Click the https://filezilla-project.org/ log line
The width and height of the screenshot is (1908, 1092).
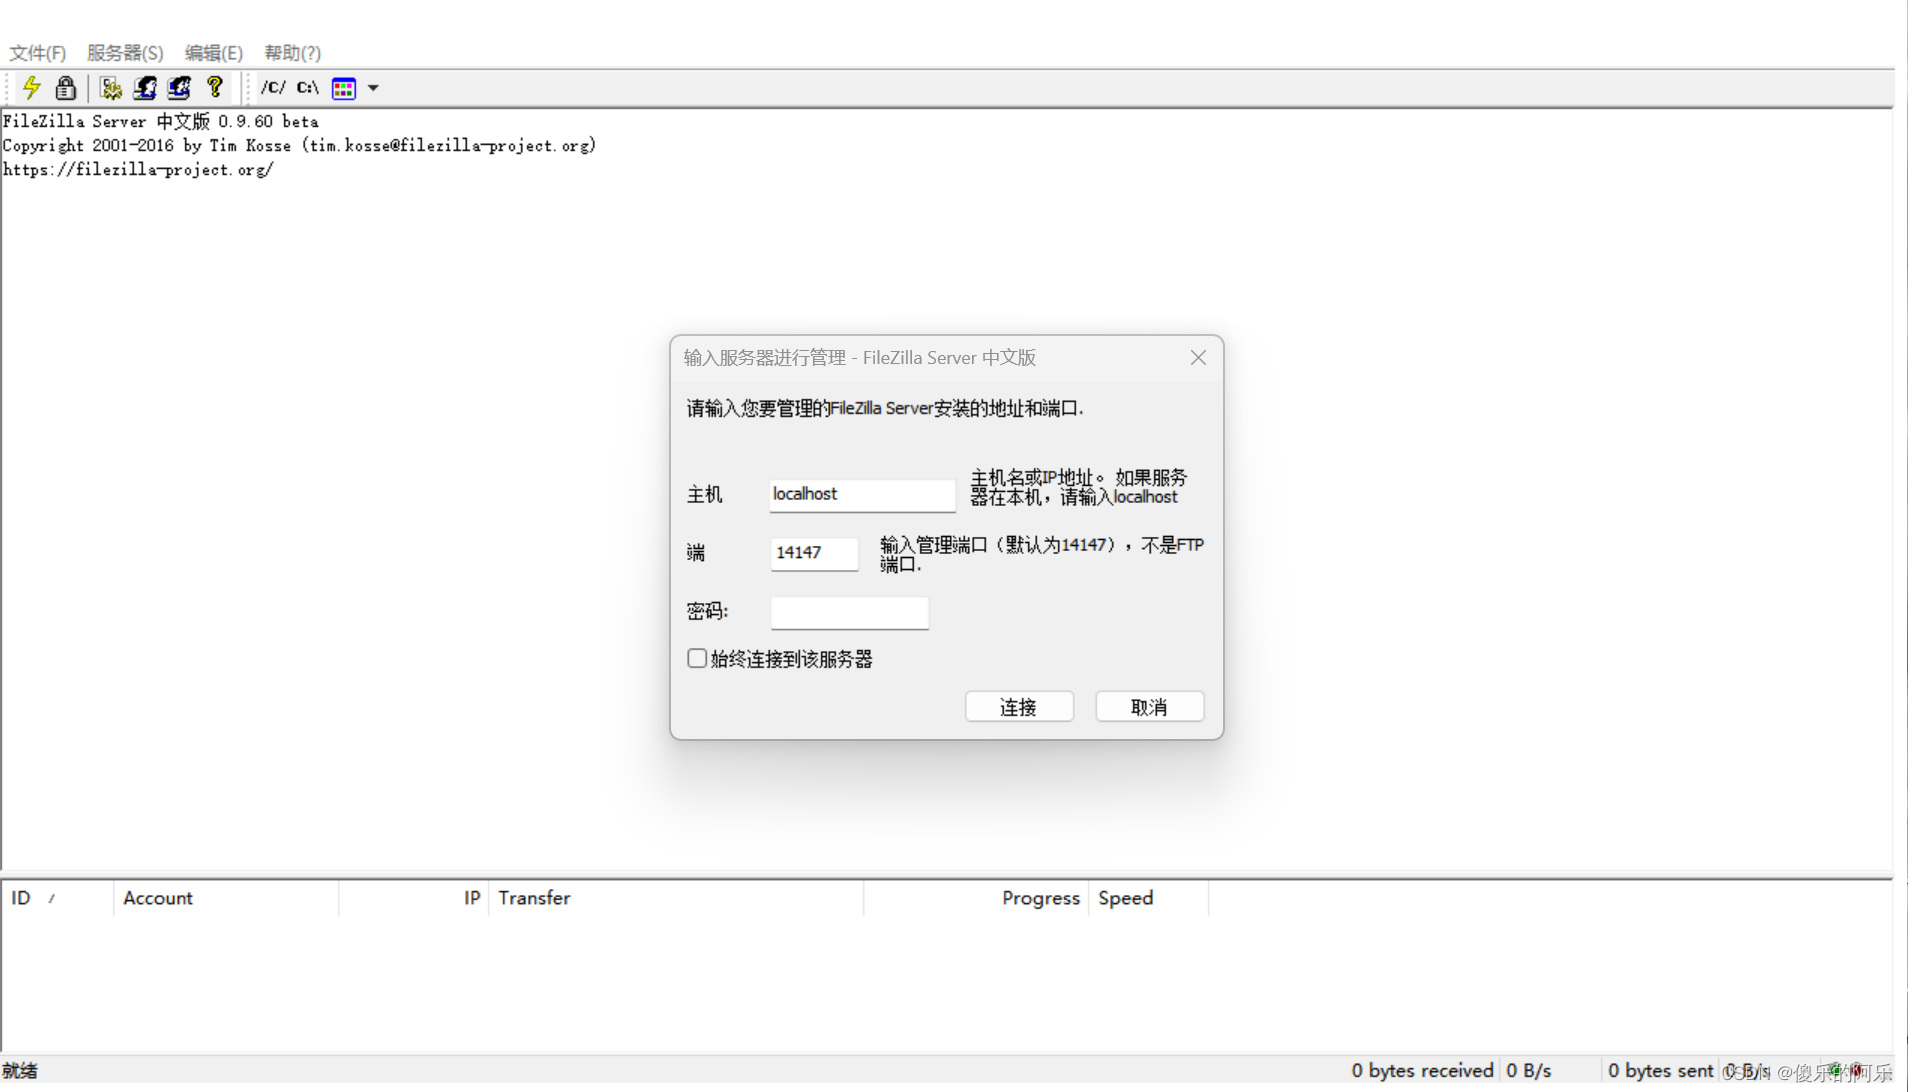[138, 170]
